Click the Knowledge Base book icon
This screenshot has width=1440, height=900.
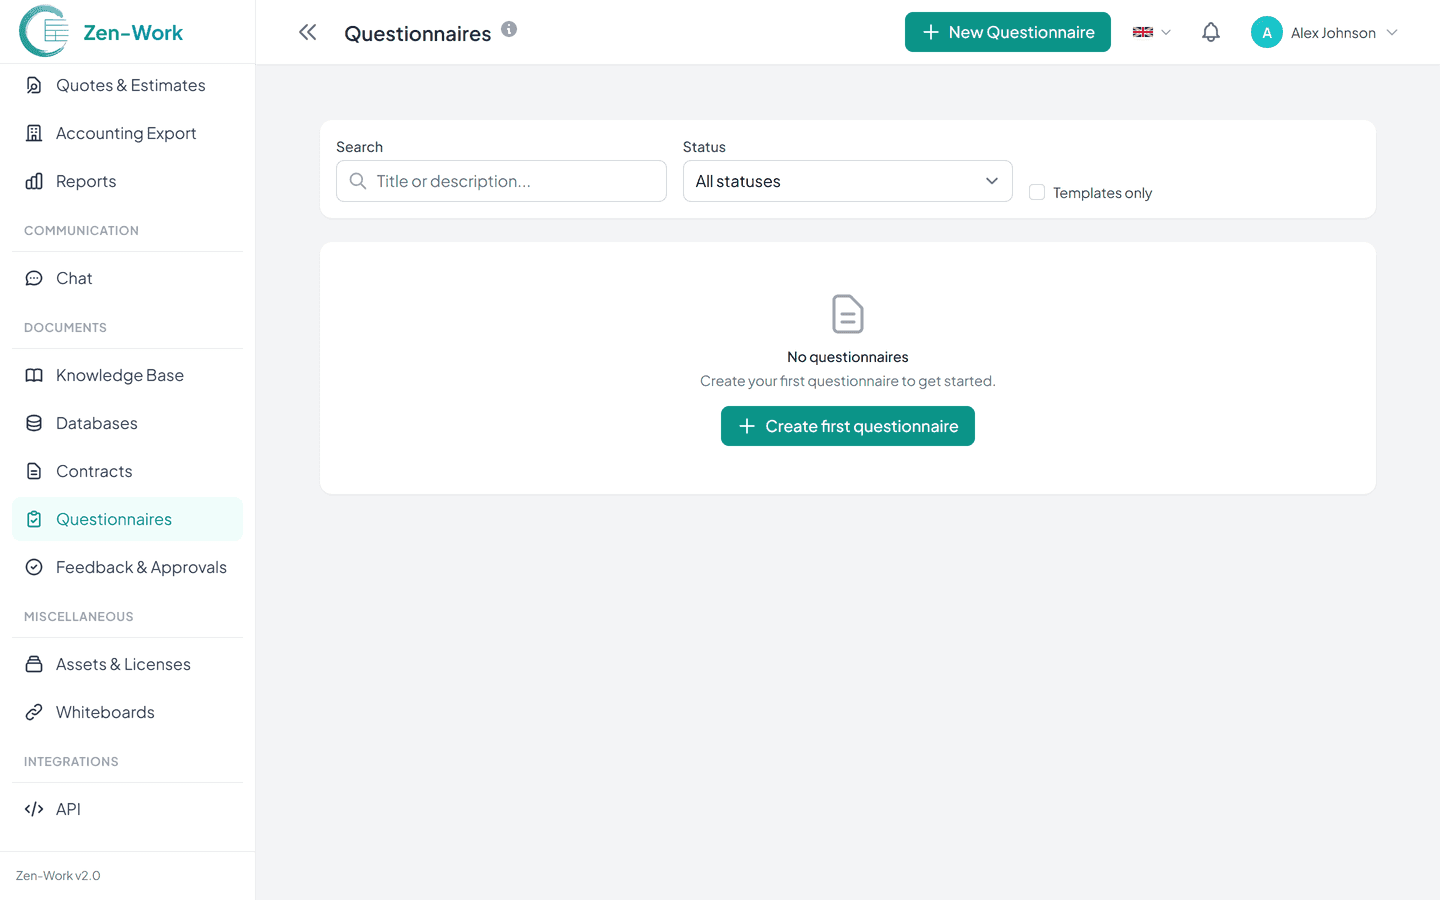(x=34, y=375)
